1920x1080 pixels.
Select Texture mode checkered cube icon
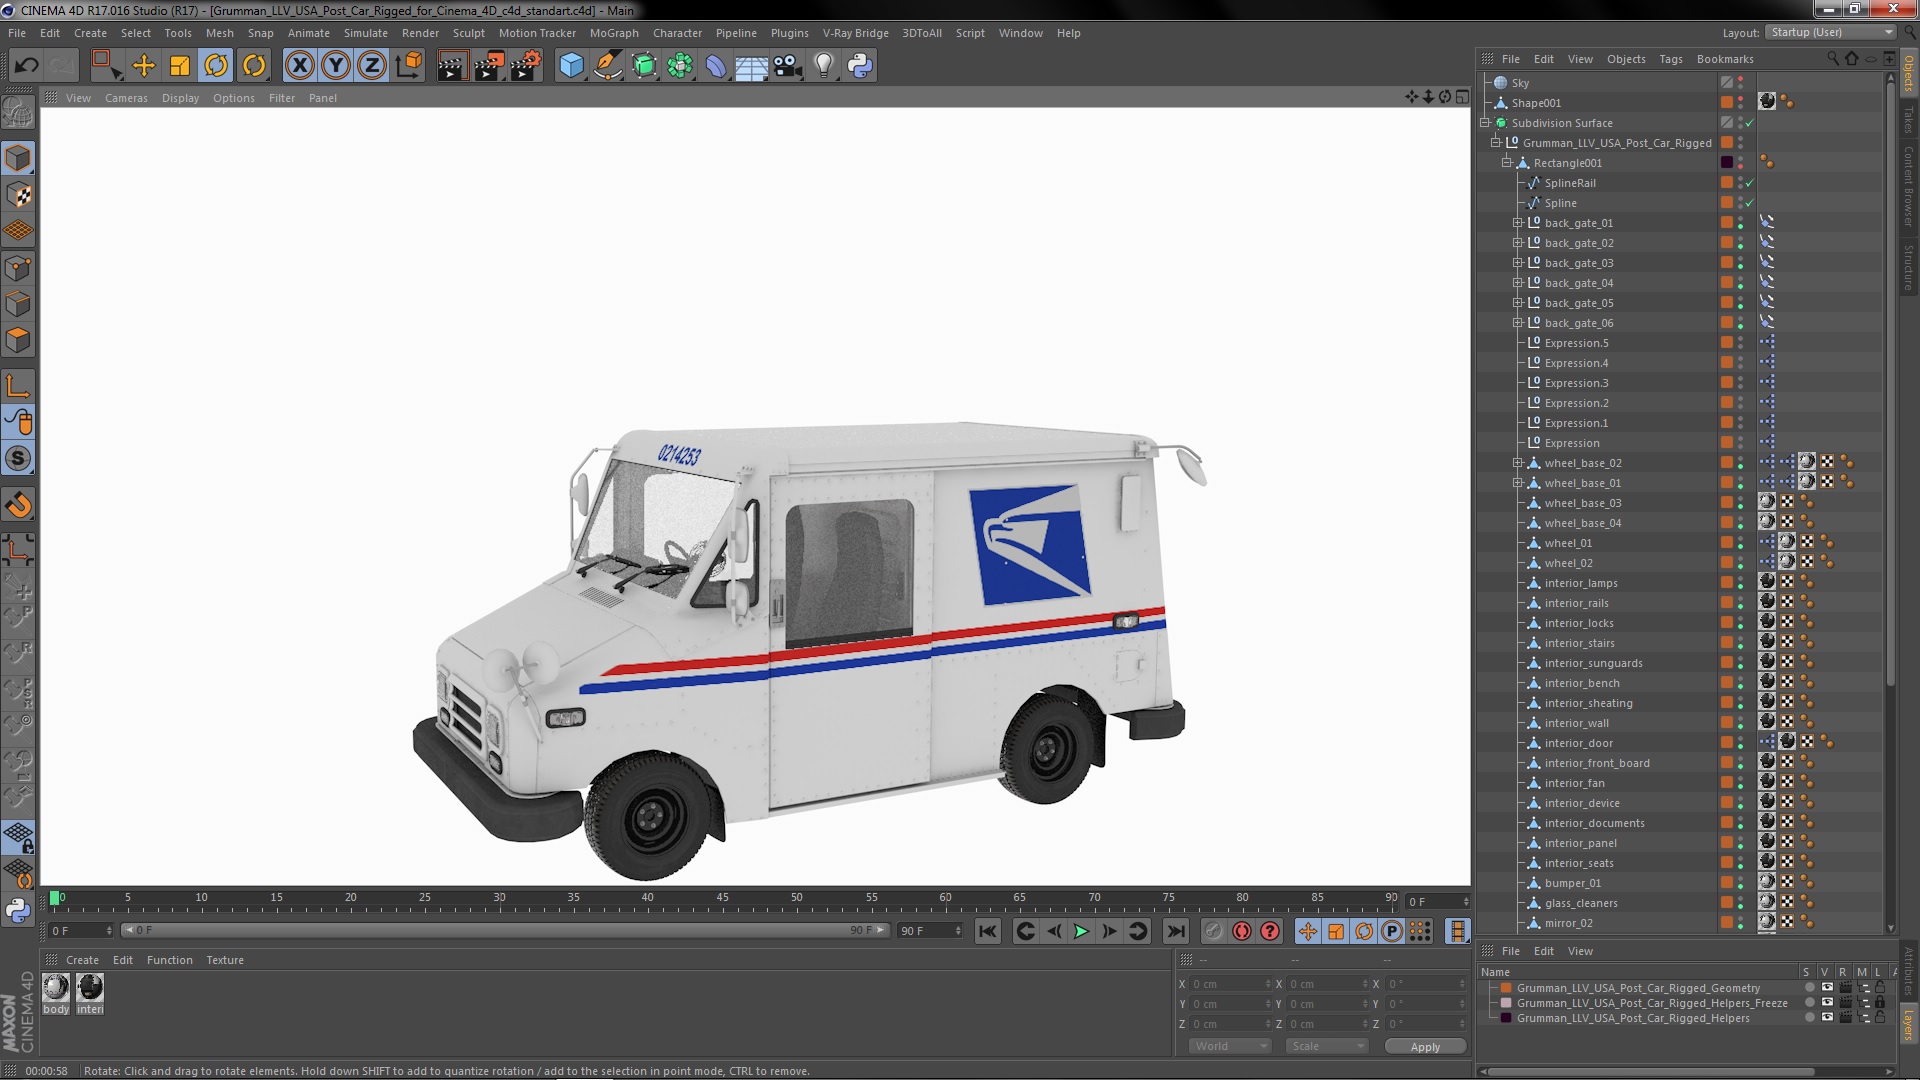18,195
